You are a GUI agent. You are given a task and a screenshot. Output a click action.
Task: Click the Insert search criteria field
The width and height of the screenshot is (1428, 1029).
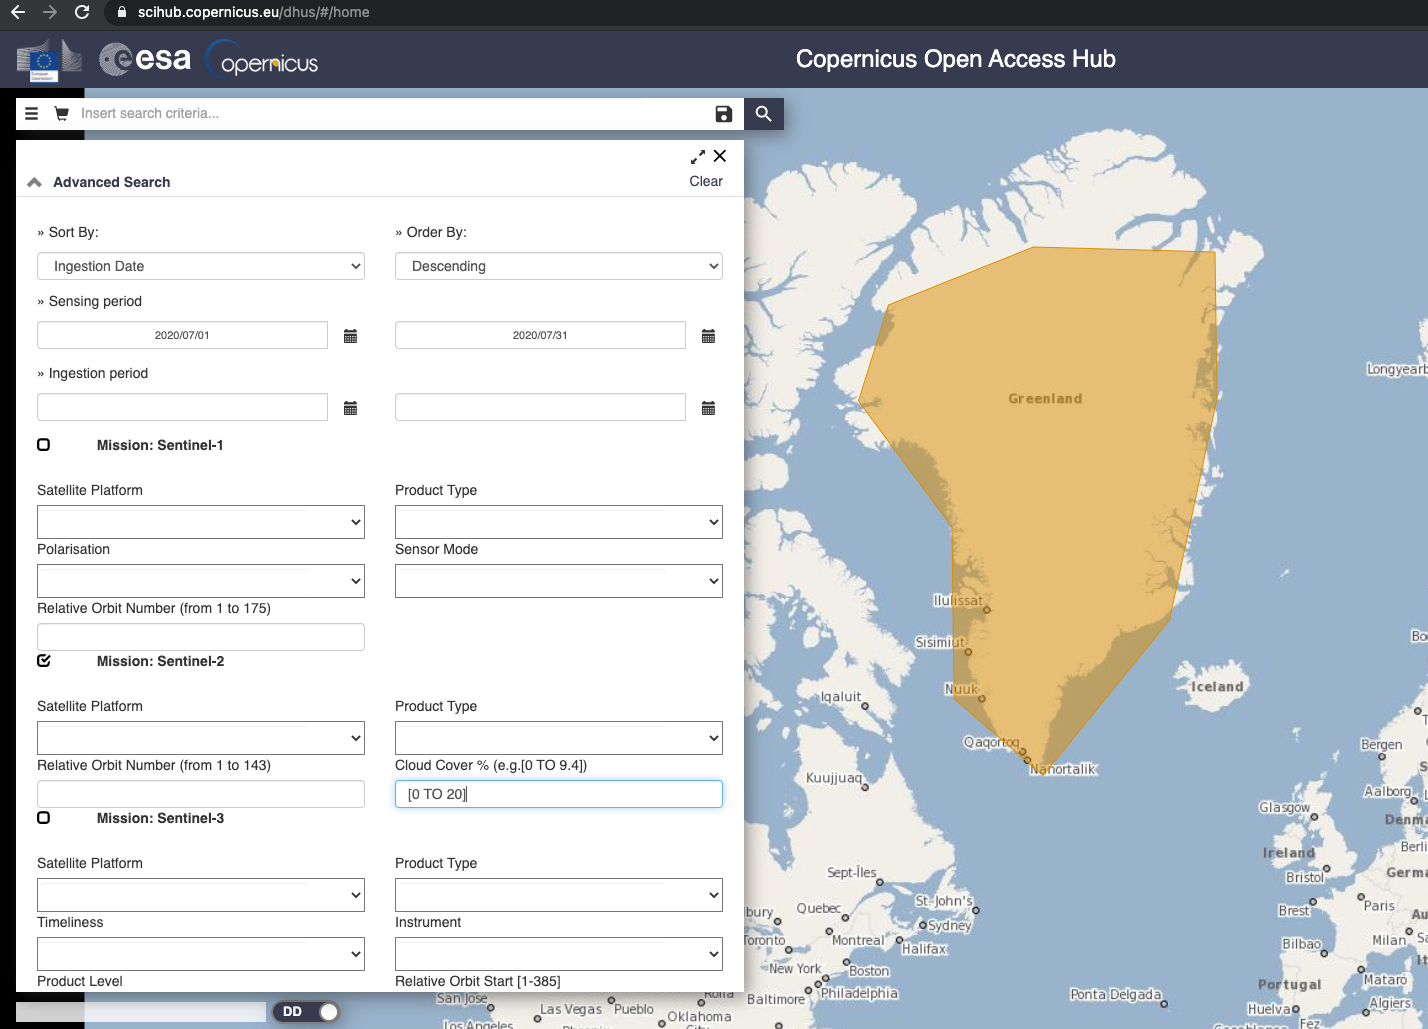click(390, 114)
